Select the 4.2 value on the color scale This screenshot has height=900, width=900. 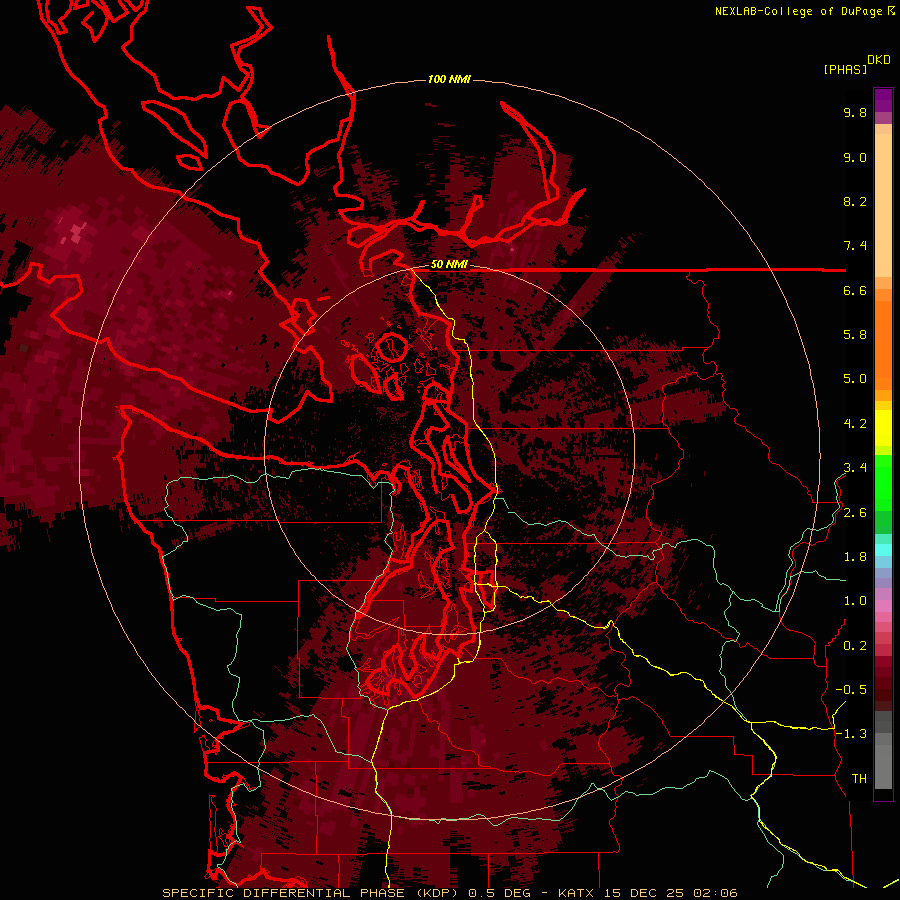pyautogui.click(x=855, y=424)
